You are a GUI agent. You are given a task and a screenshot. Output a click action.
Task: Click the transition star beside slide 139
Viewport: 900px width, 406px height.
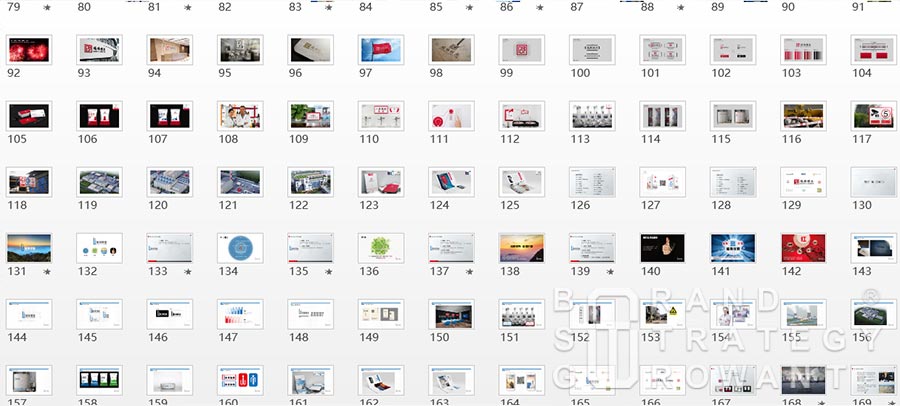point(610,272)
